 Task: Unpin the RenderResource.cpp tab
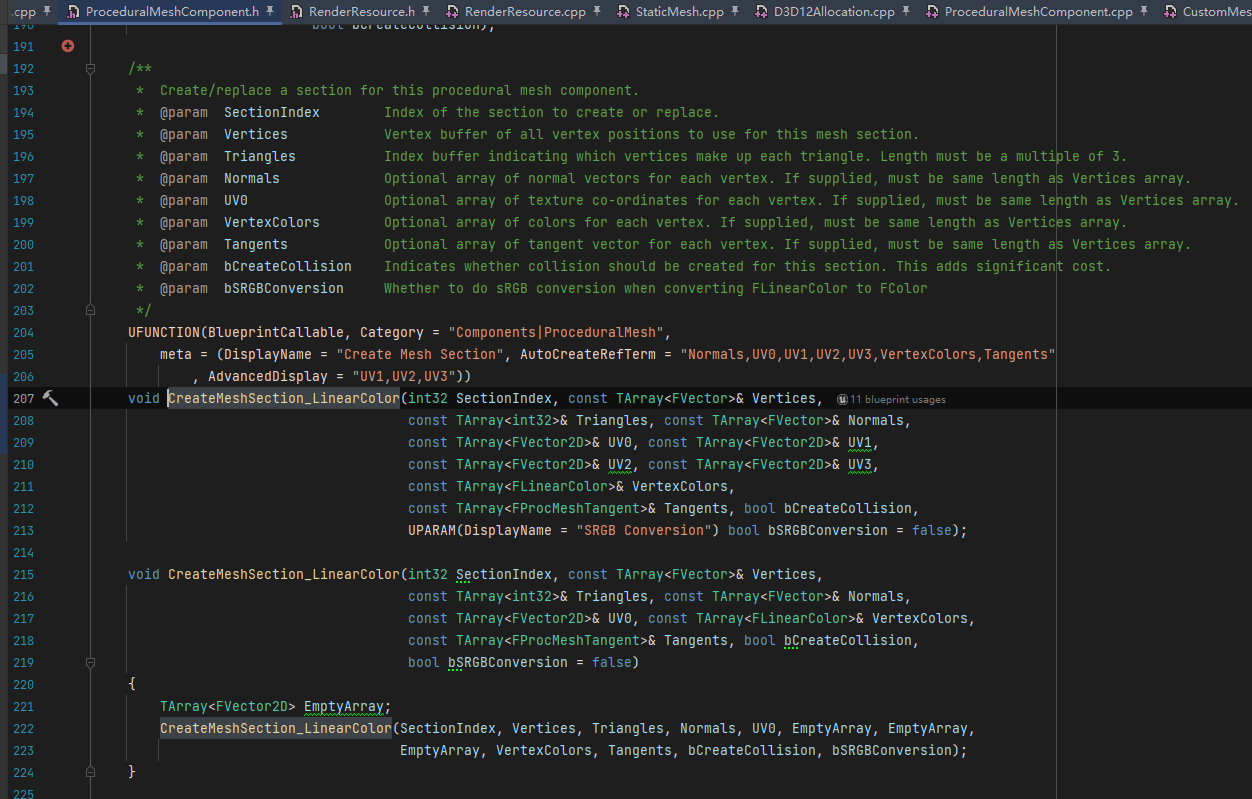[x=597, y=12]
